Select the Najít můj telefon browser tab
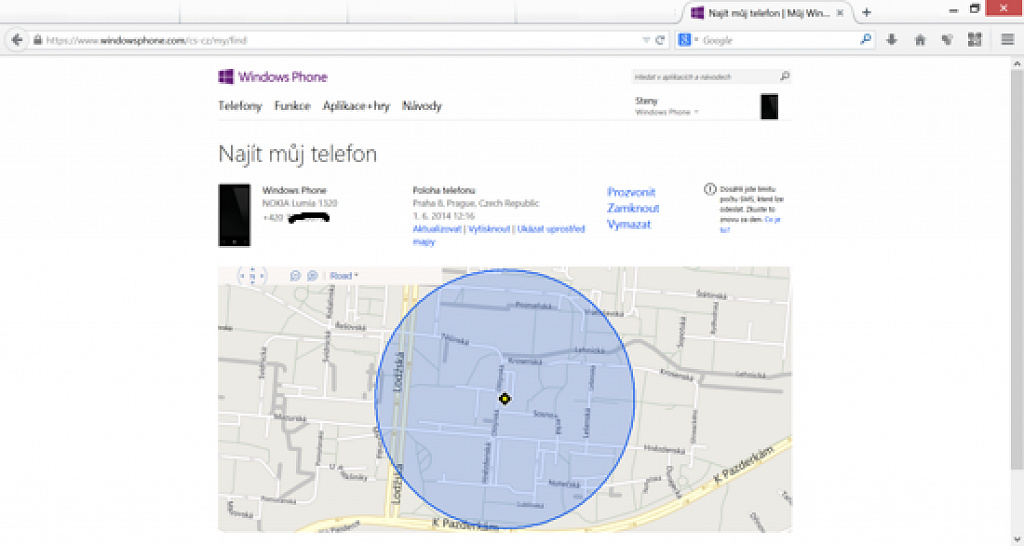 click(x=767, y=12)
